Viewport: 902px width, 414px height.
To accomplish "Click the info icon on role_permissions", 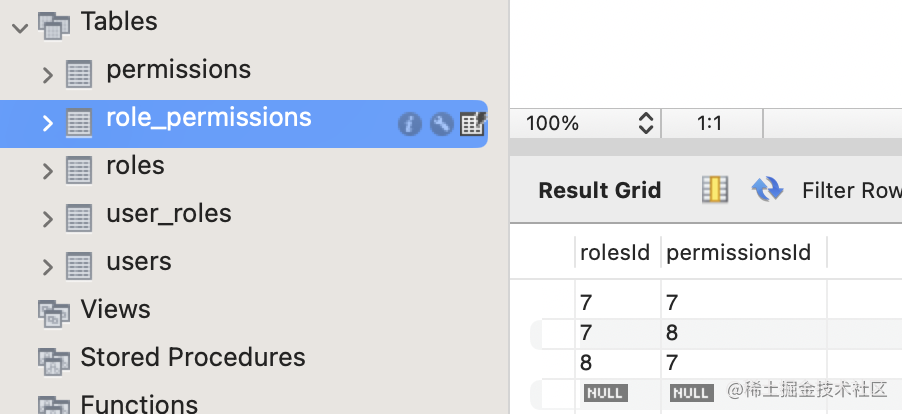I will (x=409, y=124).
